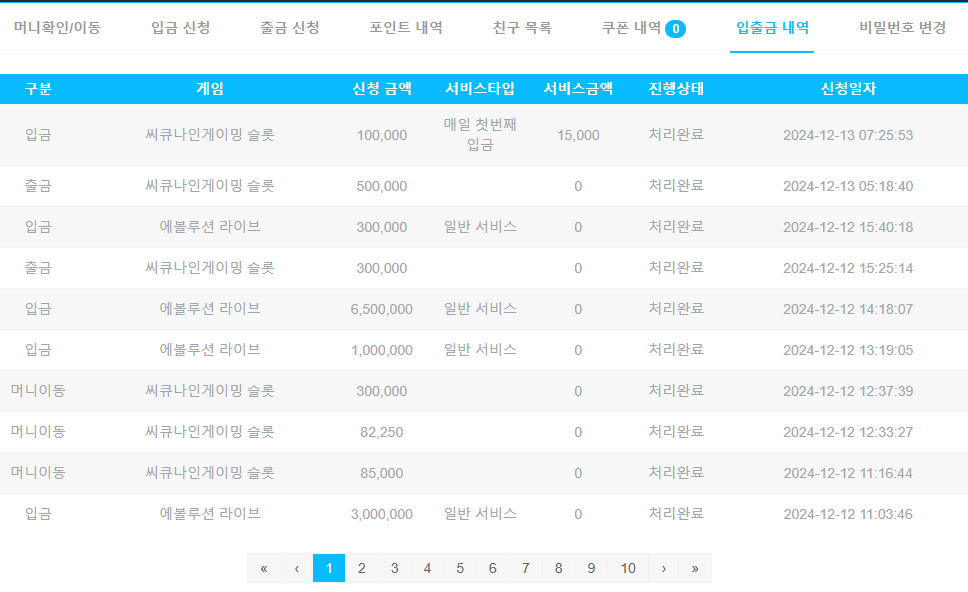Viewport: 968px width, 592px height.
Task: Click 출금 in the 500,000 row
Action: tap(38, 186)
